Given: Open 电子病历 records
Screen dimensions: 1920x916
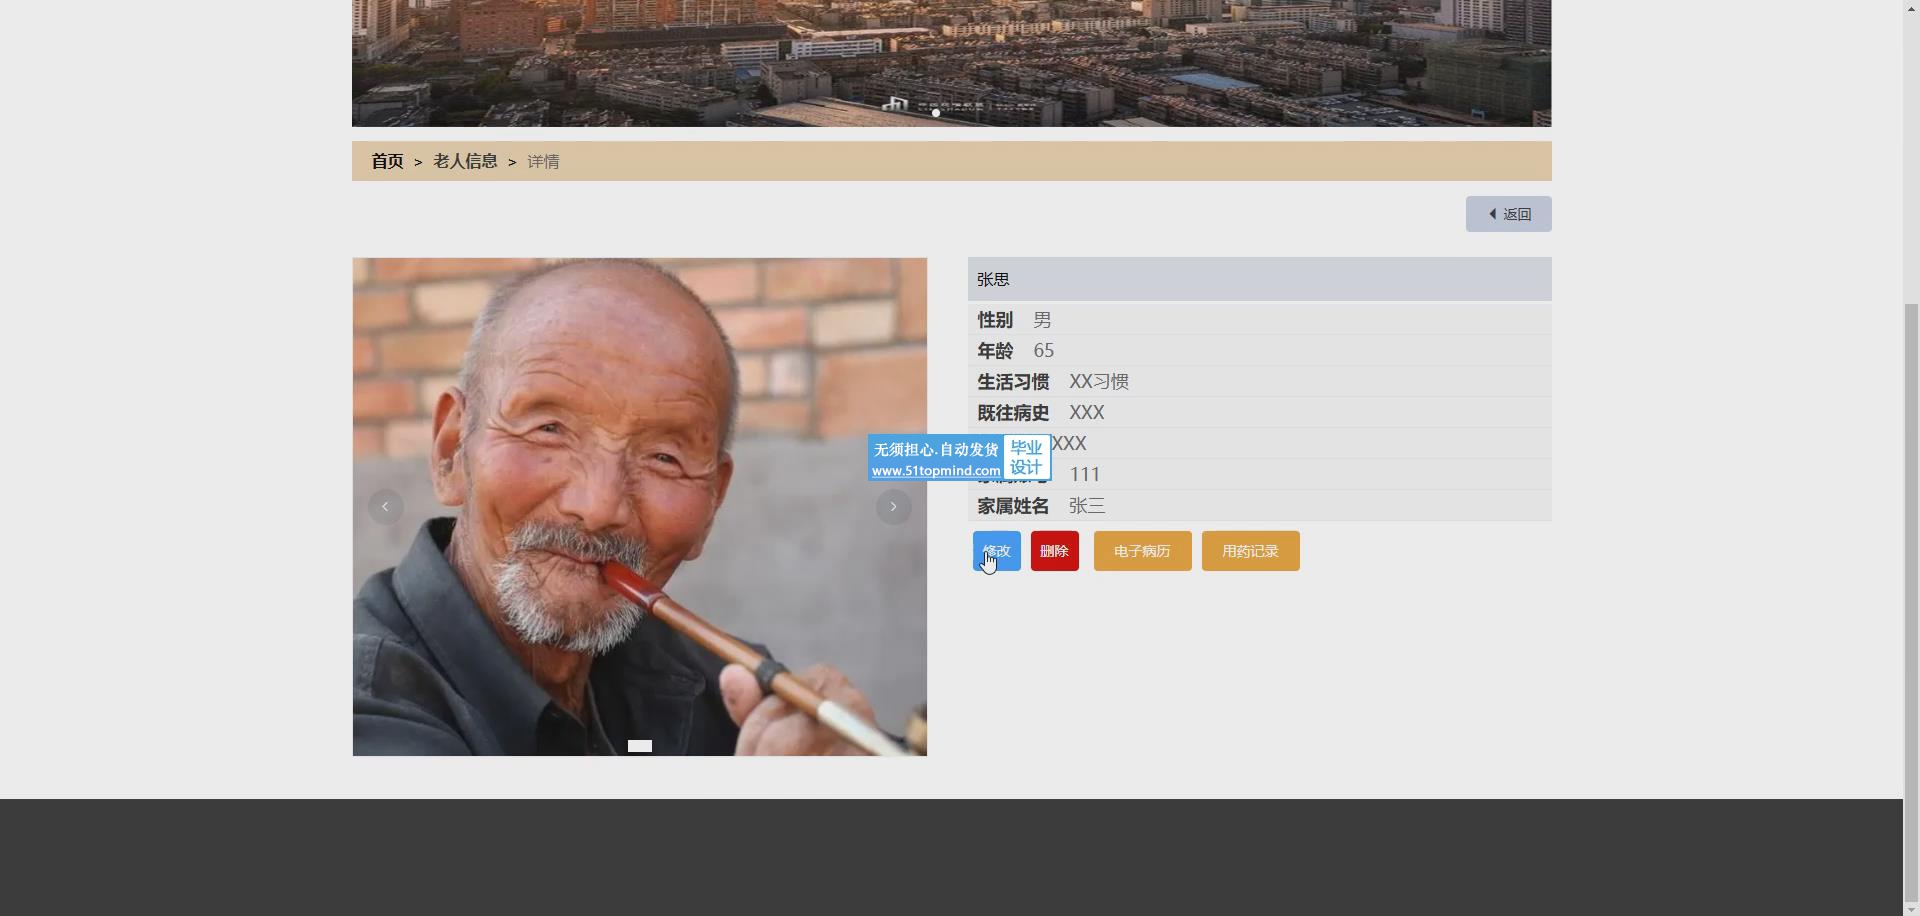Looking at the screenshot, I should click(x=1142, y=551).
